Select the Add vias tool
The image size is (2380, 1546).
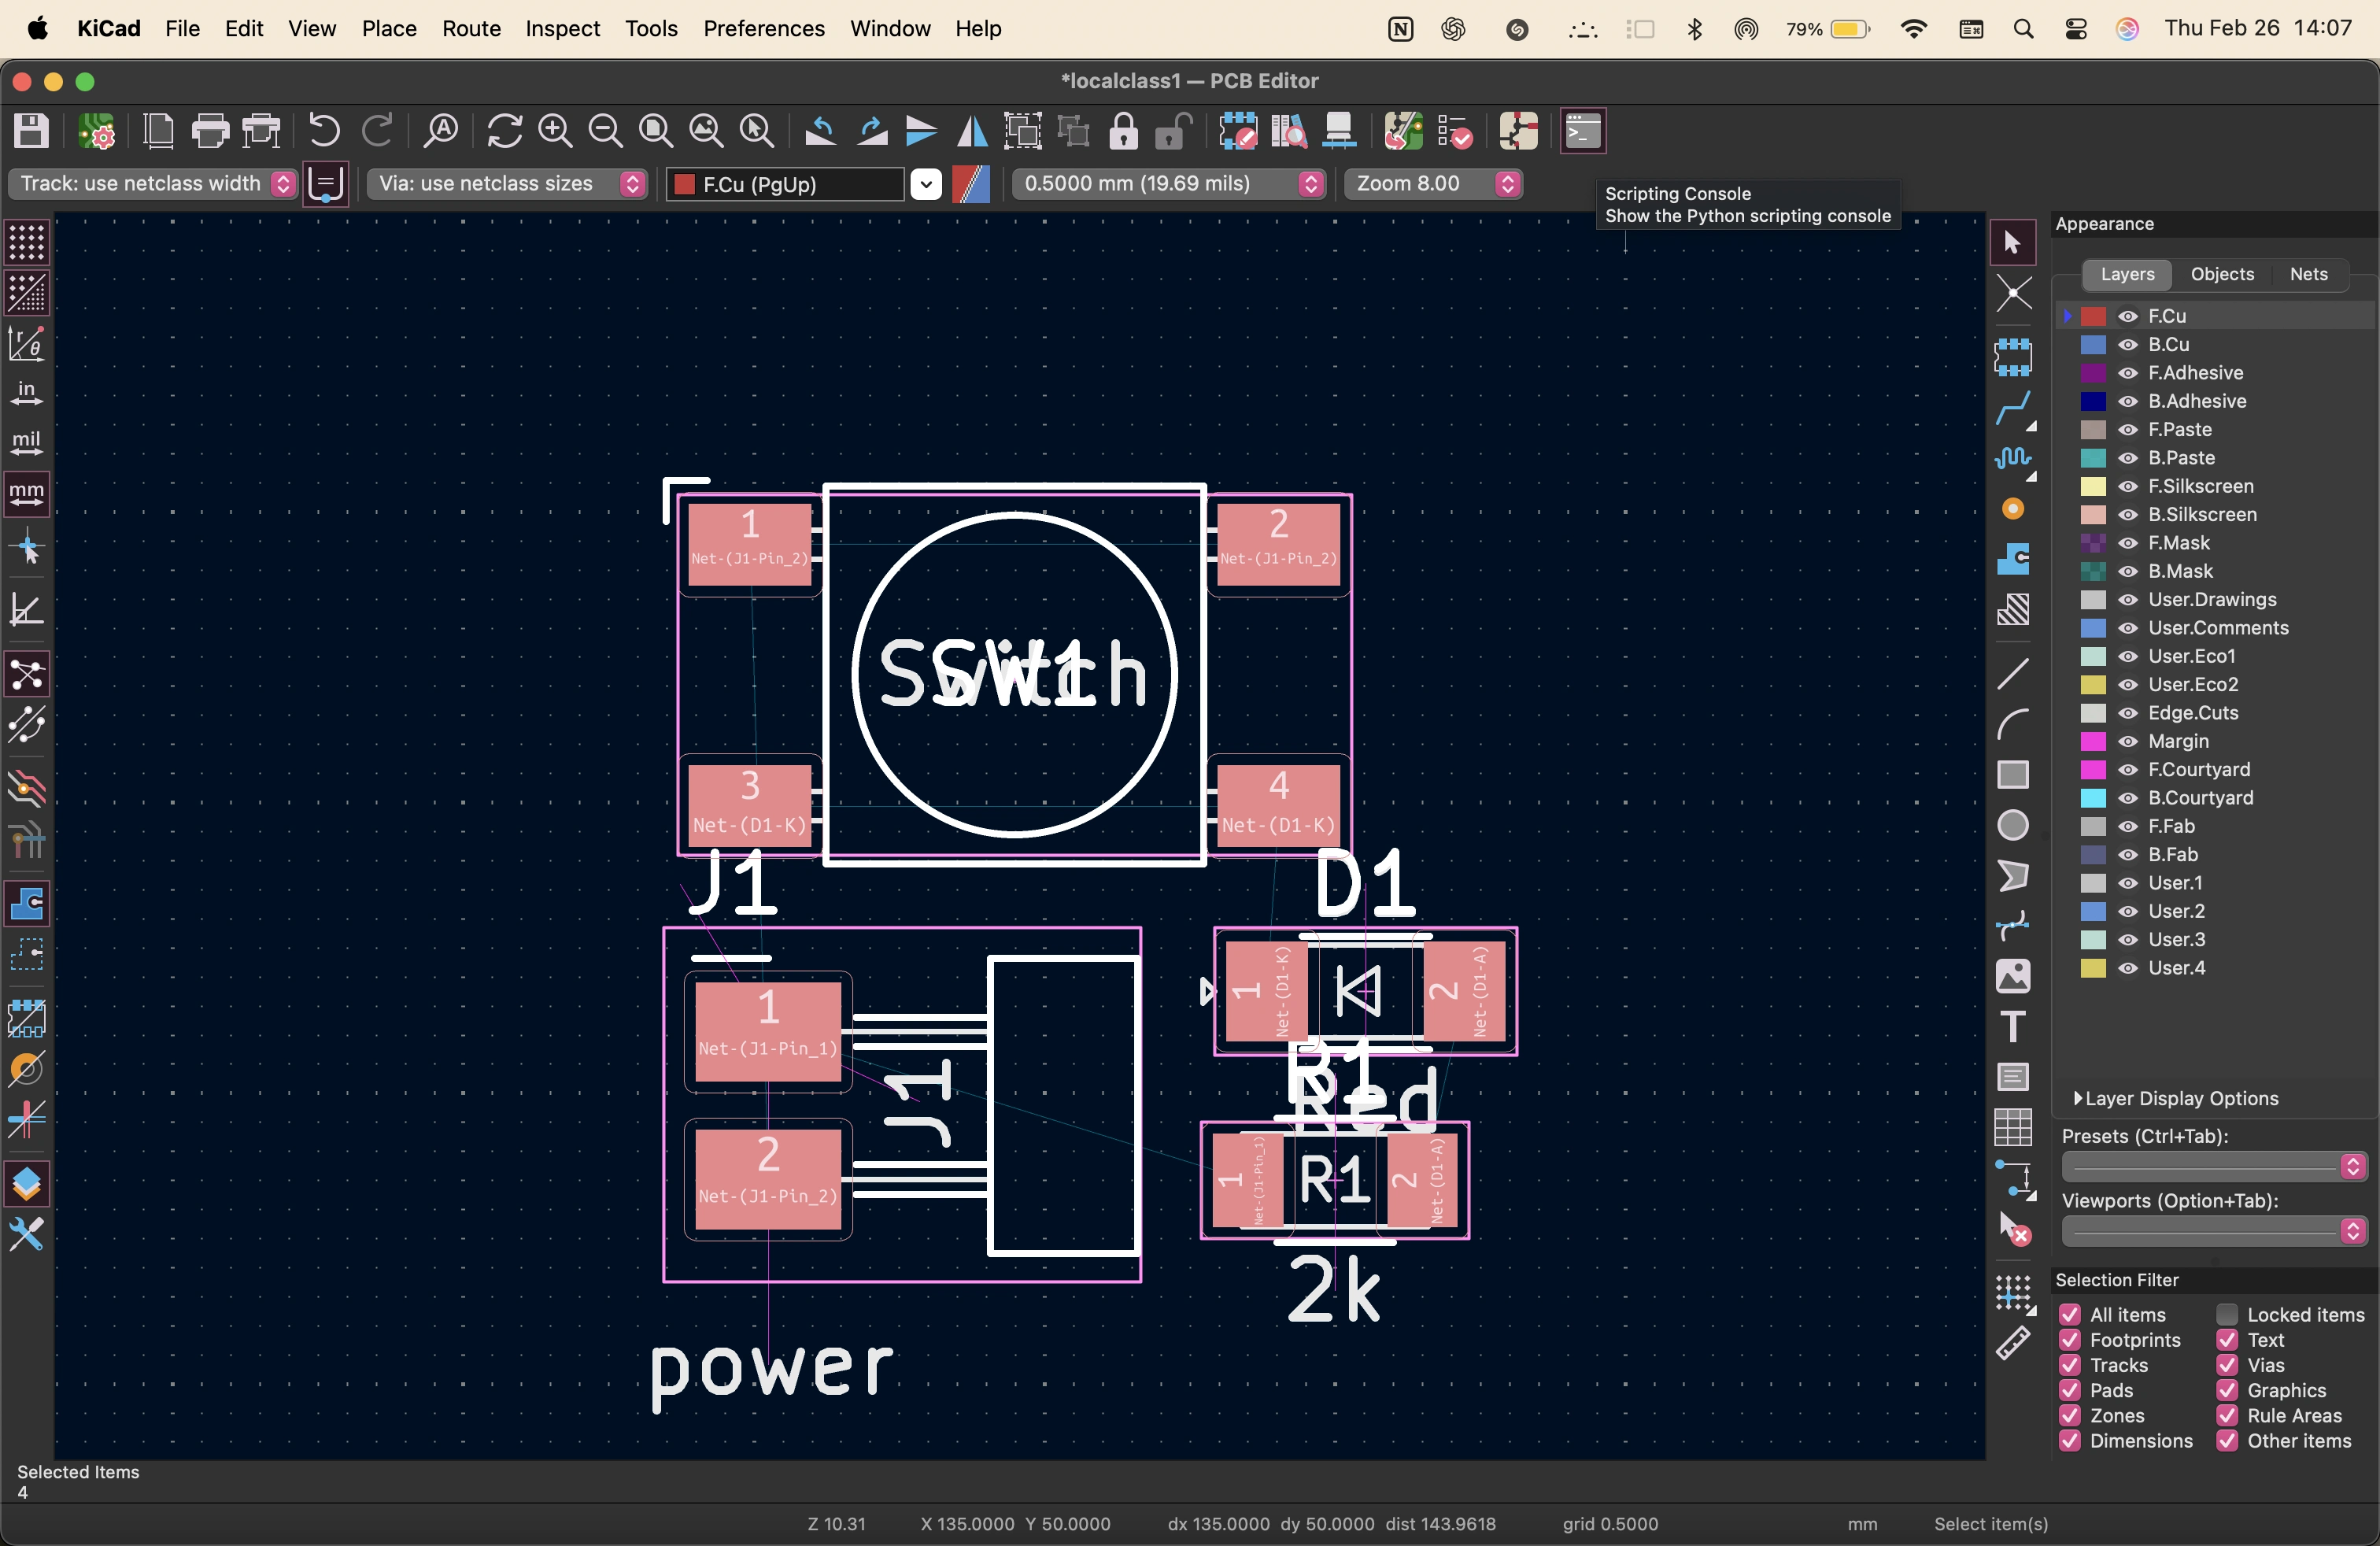coord(2013,509)
